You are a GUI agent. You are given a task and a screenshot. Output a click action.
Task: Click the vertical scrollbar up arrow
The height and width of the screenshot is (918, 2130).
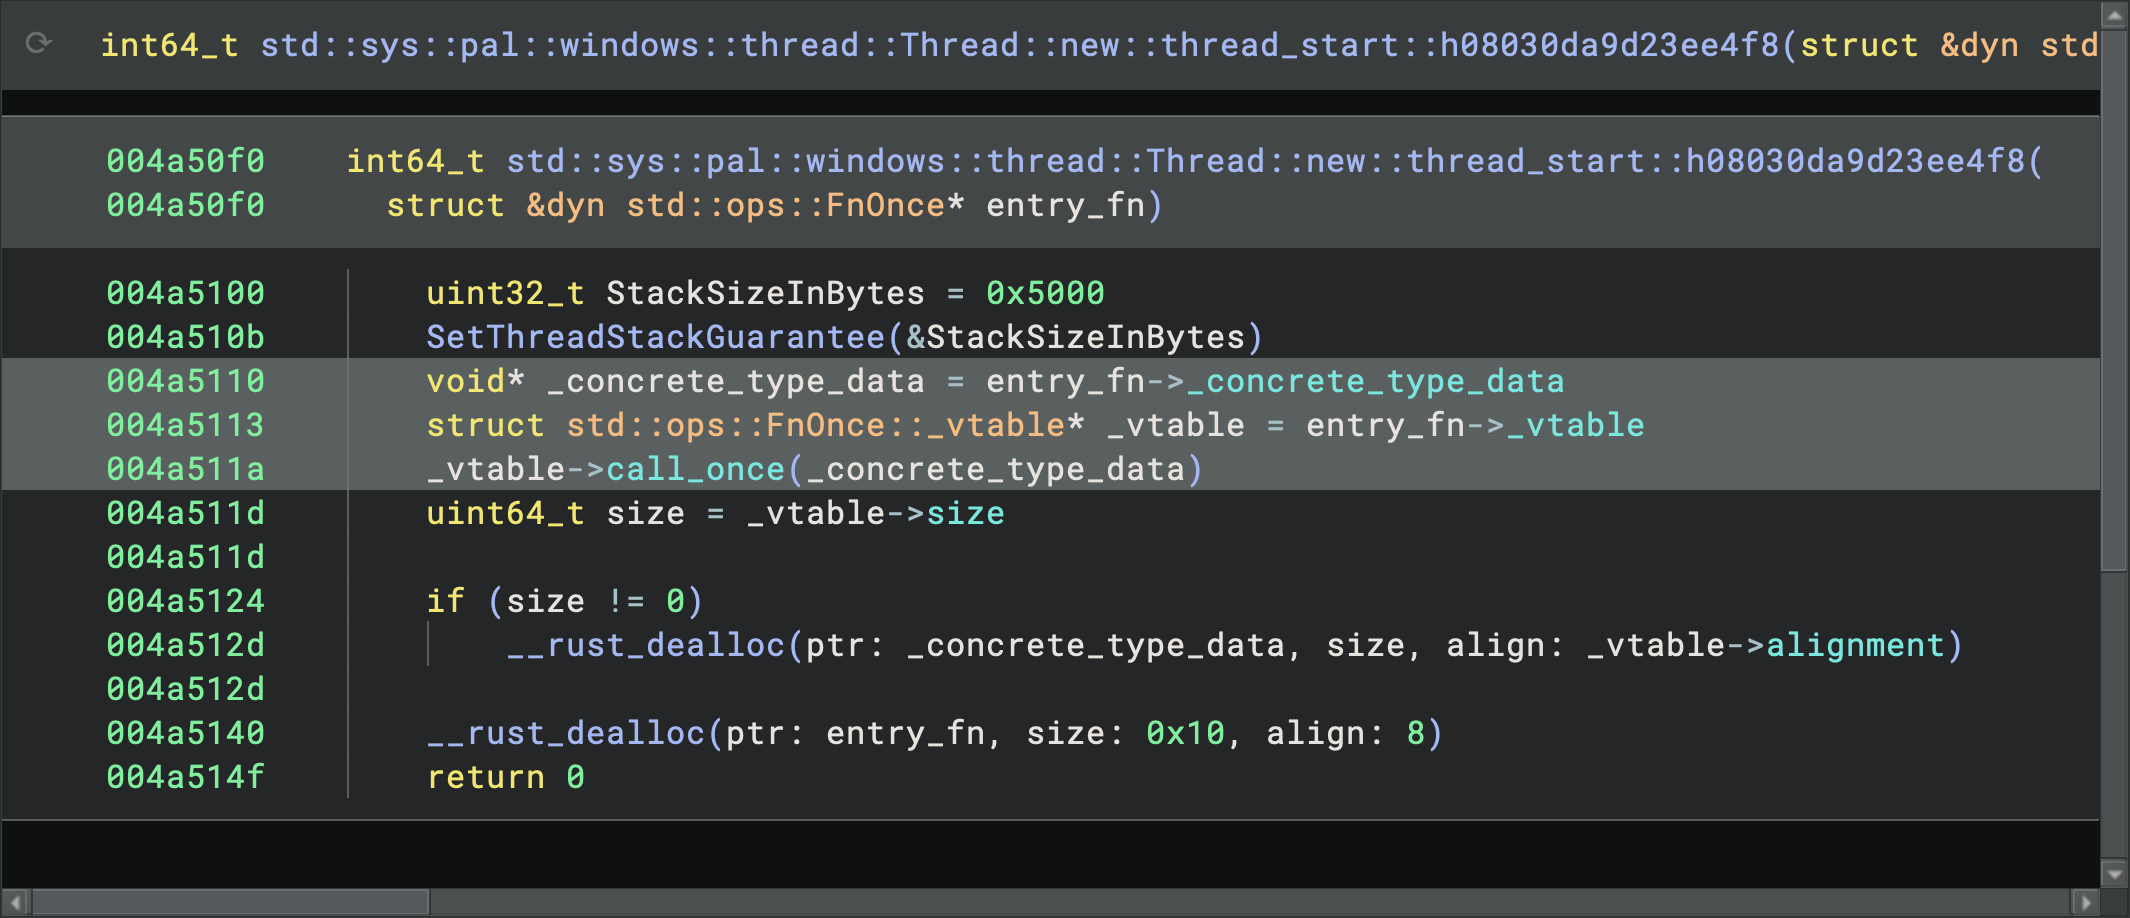pos(2114,16)
